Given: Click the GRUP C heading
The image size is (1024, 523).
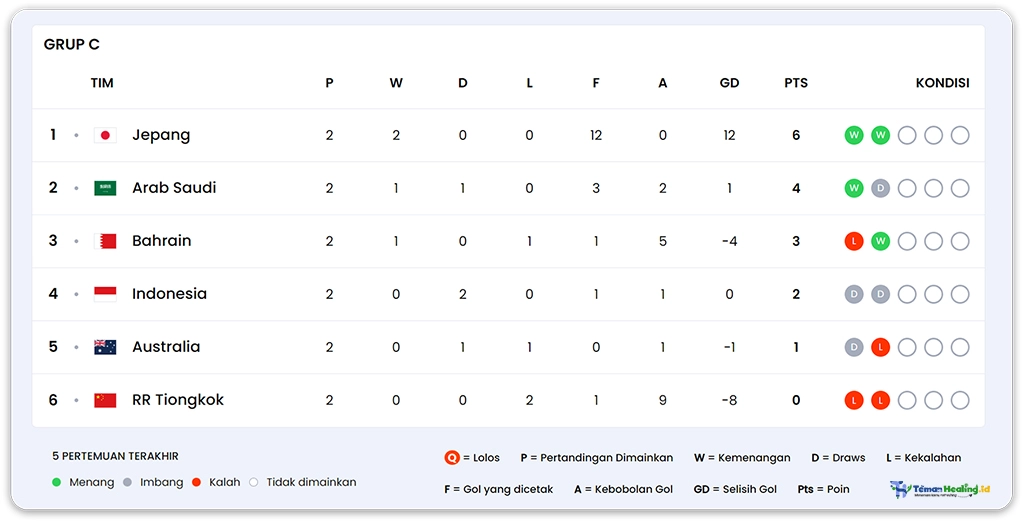Looking at the screenshot, I should pos(72,45).
